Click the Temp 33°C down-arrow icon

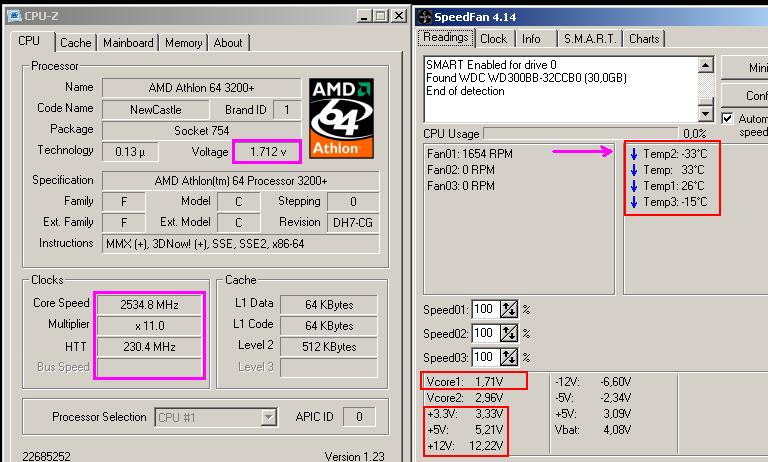(x=634, y=170)
